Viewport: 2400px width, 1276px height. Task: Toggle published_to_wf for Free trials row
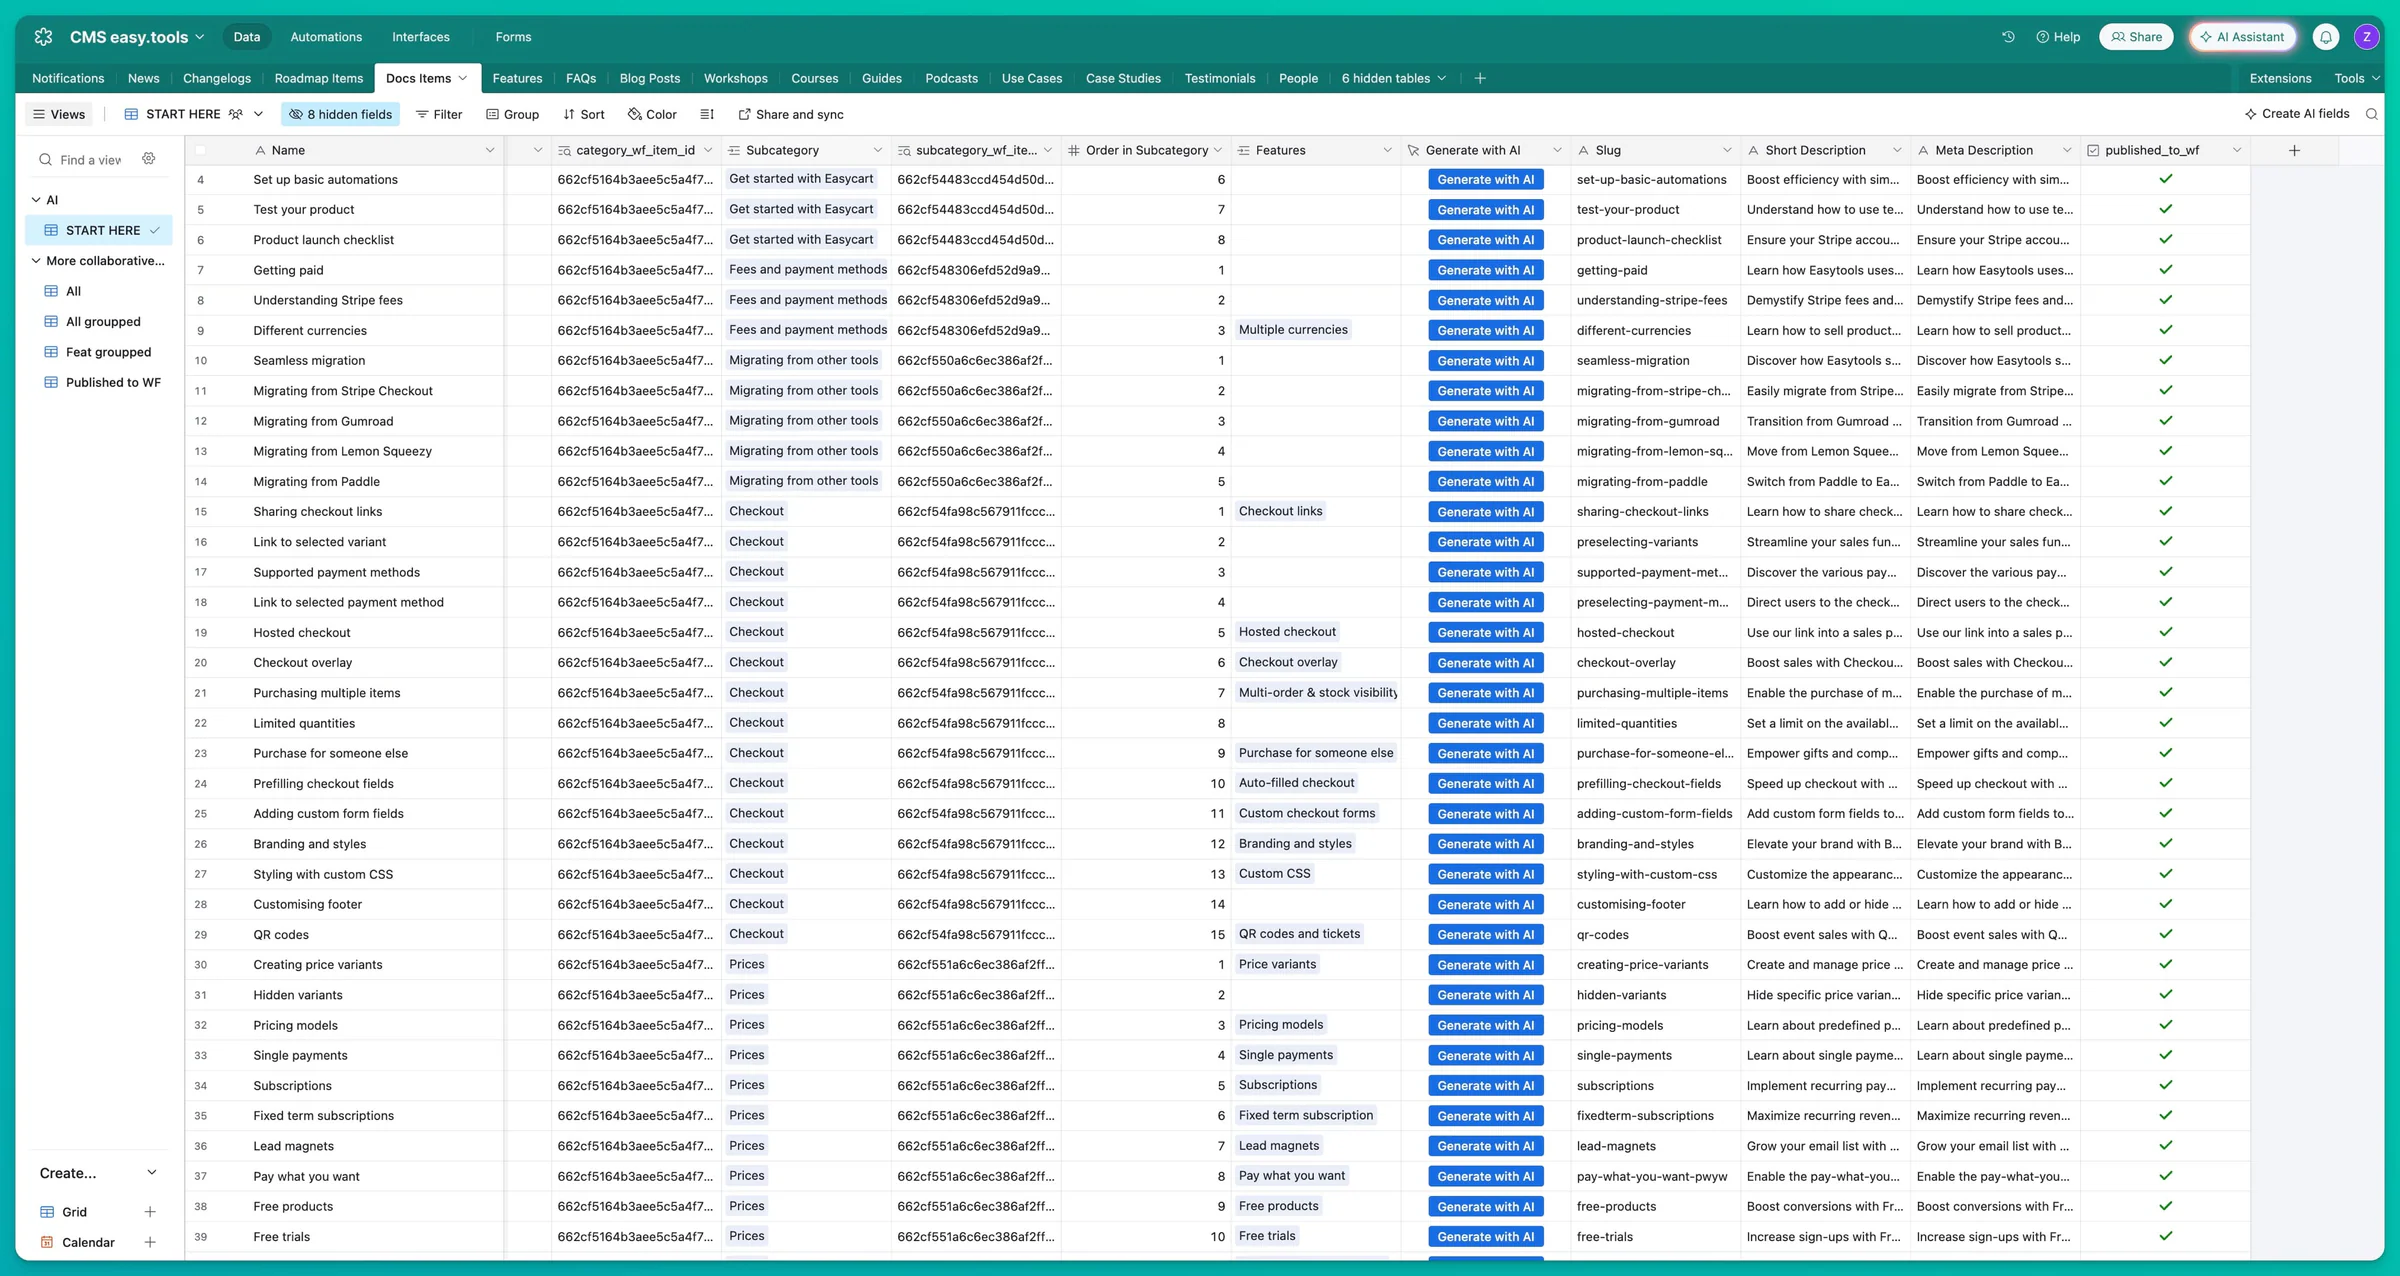2165,1236
